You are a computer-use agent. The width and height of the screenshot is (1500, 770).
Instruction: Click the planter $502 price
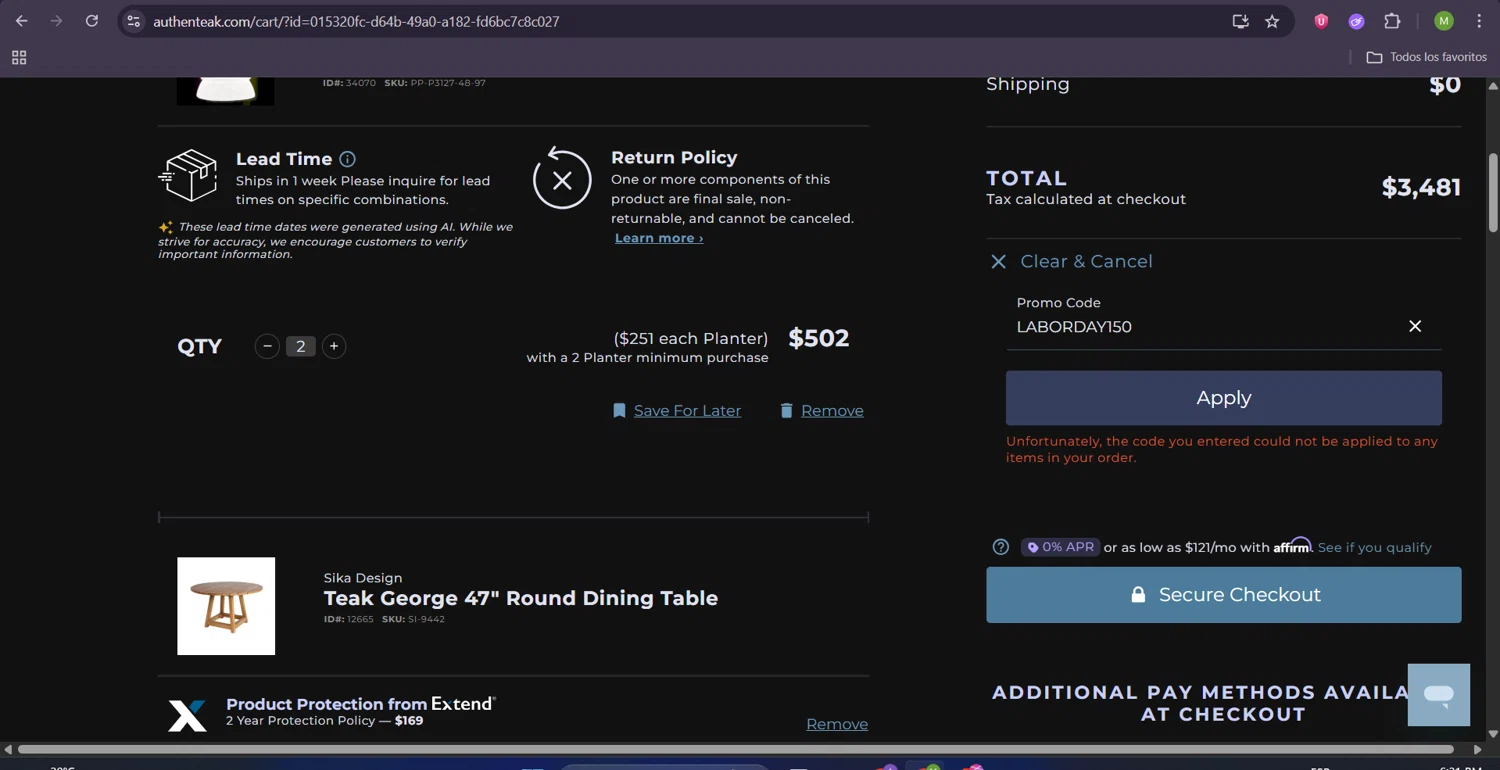pos(819,338)
